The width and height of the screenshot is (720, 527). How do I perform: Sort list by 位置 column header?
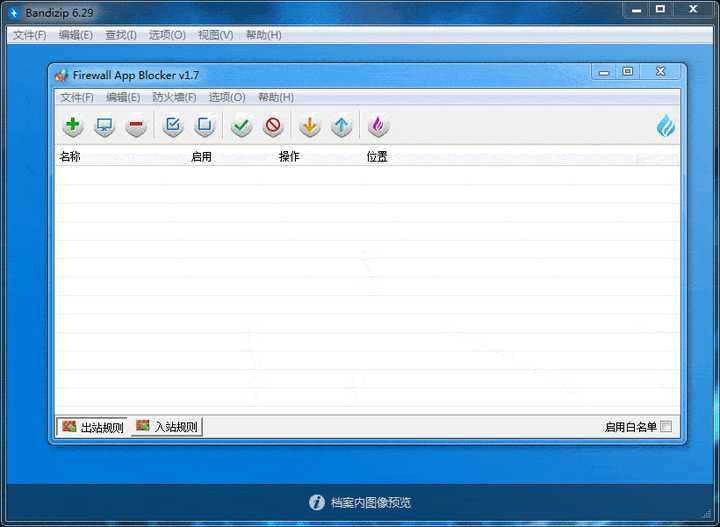point(377,157)
